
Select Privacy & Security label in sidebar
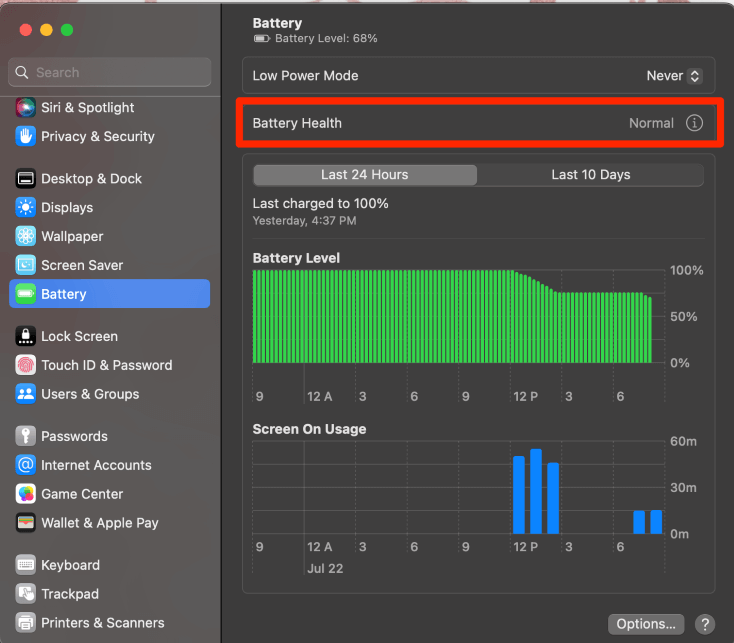click(x=98, y=136)
